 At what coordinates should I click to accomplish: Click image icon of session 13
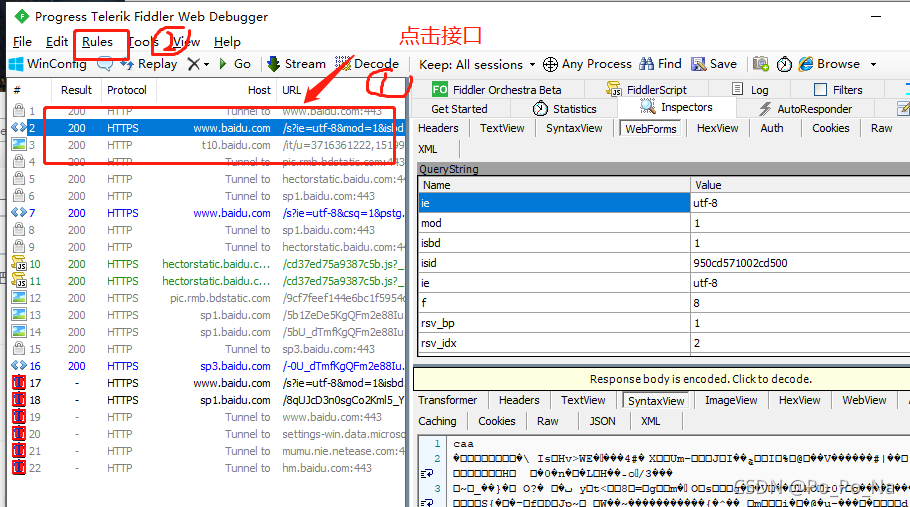(19, 315)
